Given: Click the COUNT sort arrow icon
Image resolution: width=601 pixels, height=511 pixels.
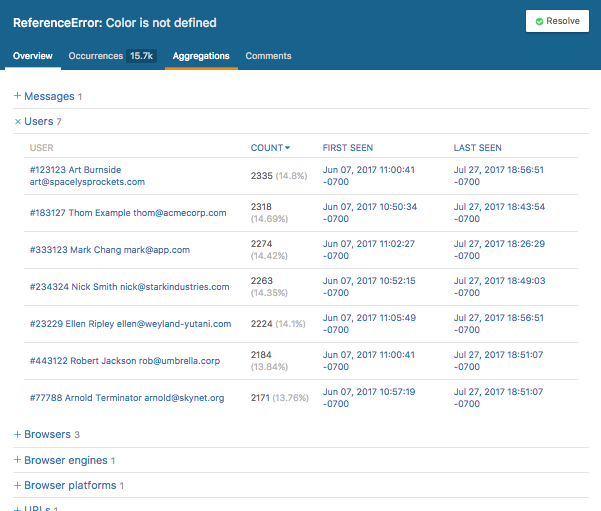Looking at the screenshot, I should pyautogui.click(x=287, y=148).
